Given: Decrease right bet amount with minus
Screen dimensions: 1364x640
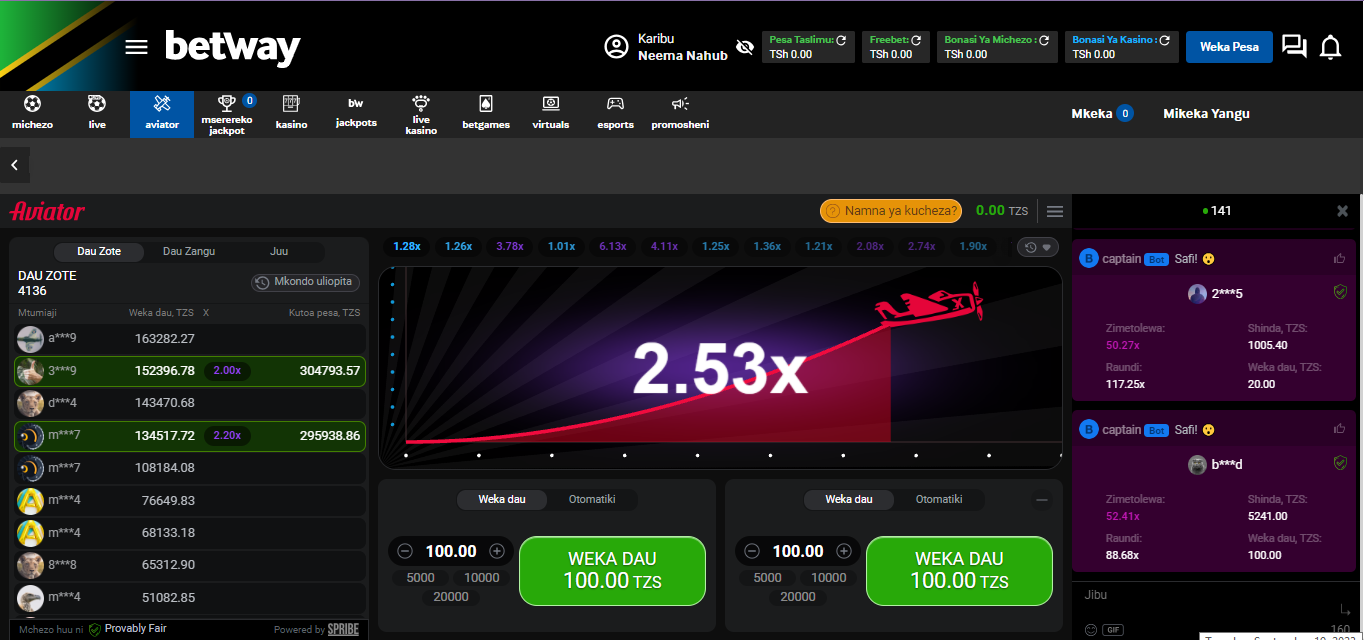Looking at the screenshot, I should [x=752, y=551].
